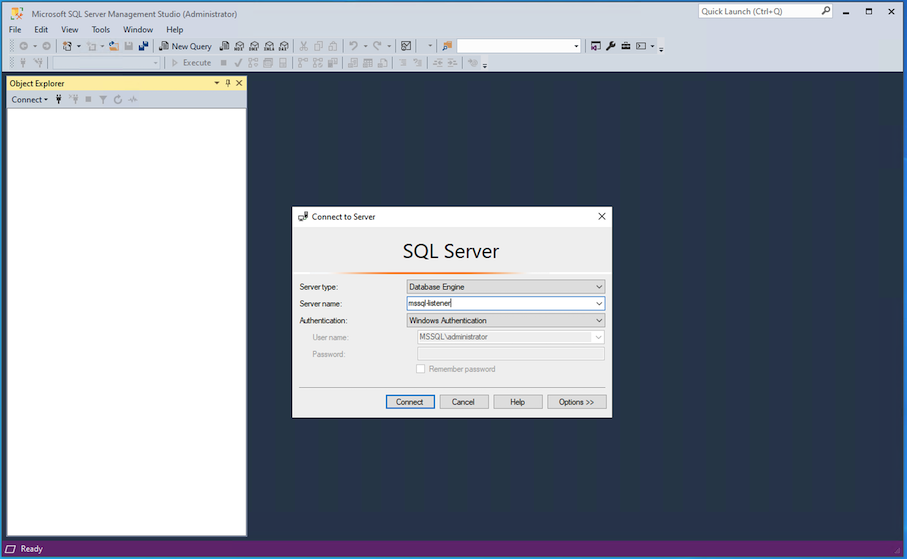Click the Navigate Backward arrow icon
The width and height of the screenshot is (907, 559).
tap(24, 46)
